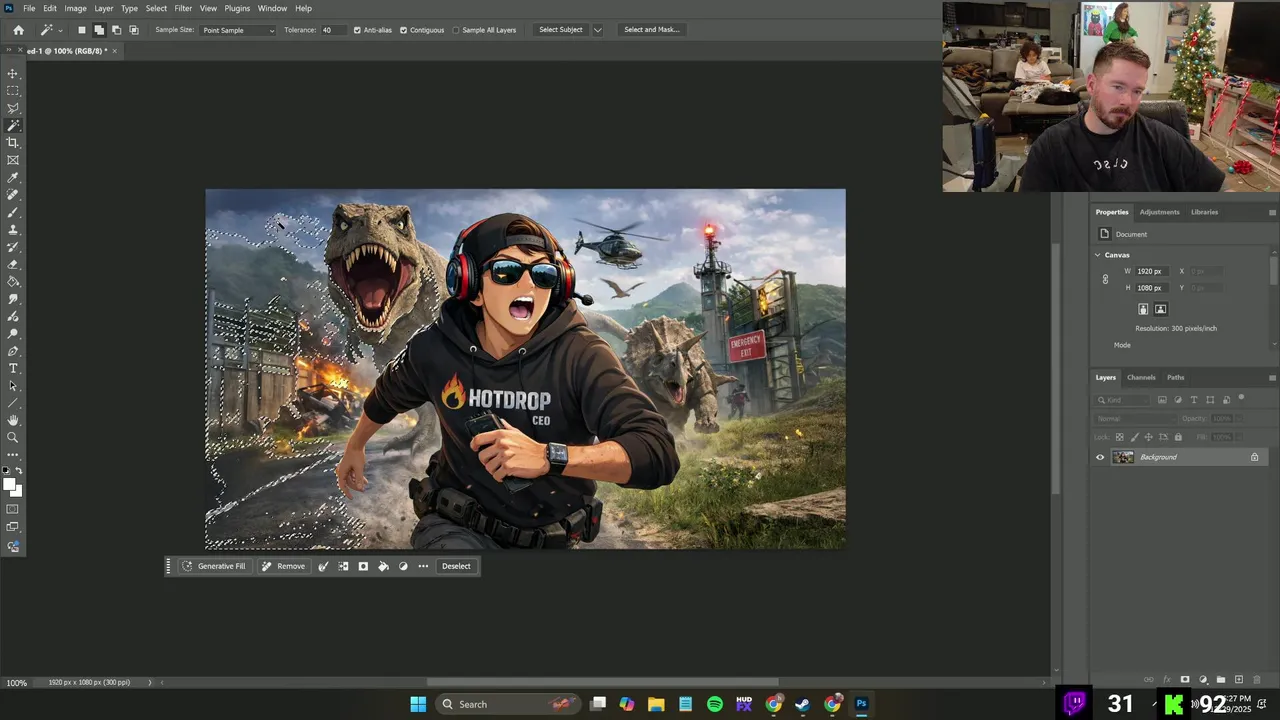
Task: Select the Move tool
Action: [x=13, y=74]
